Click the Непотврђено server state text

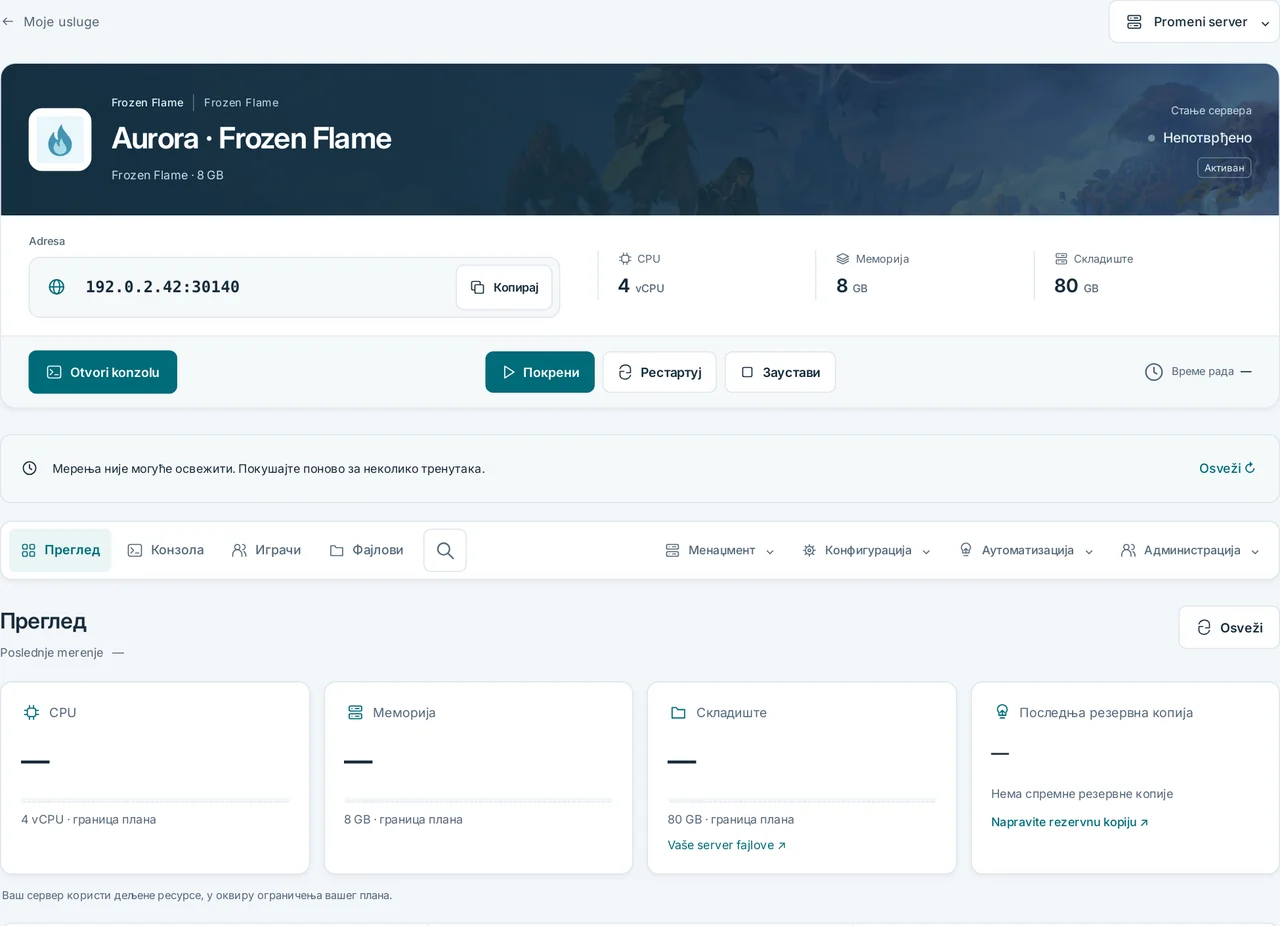pyautogui.click(x=1207, y=138)
